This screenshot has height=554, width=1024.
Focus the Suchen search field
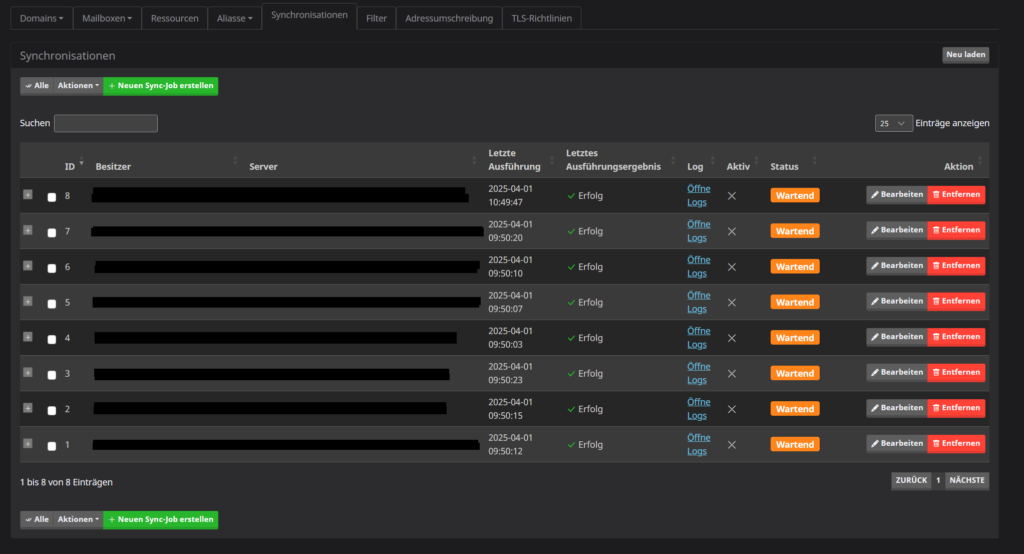pyautogui.click(x=106, y=123)
